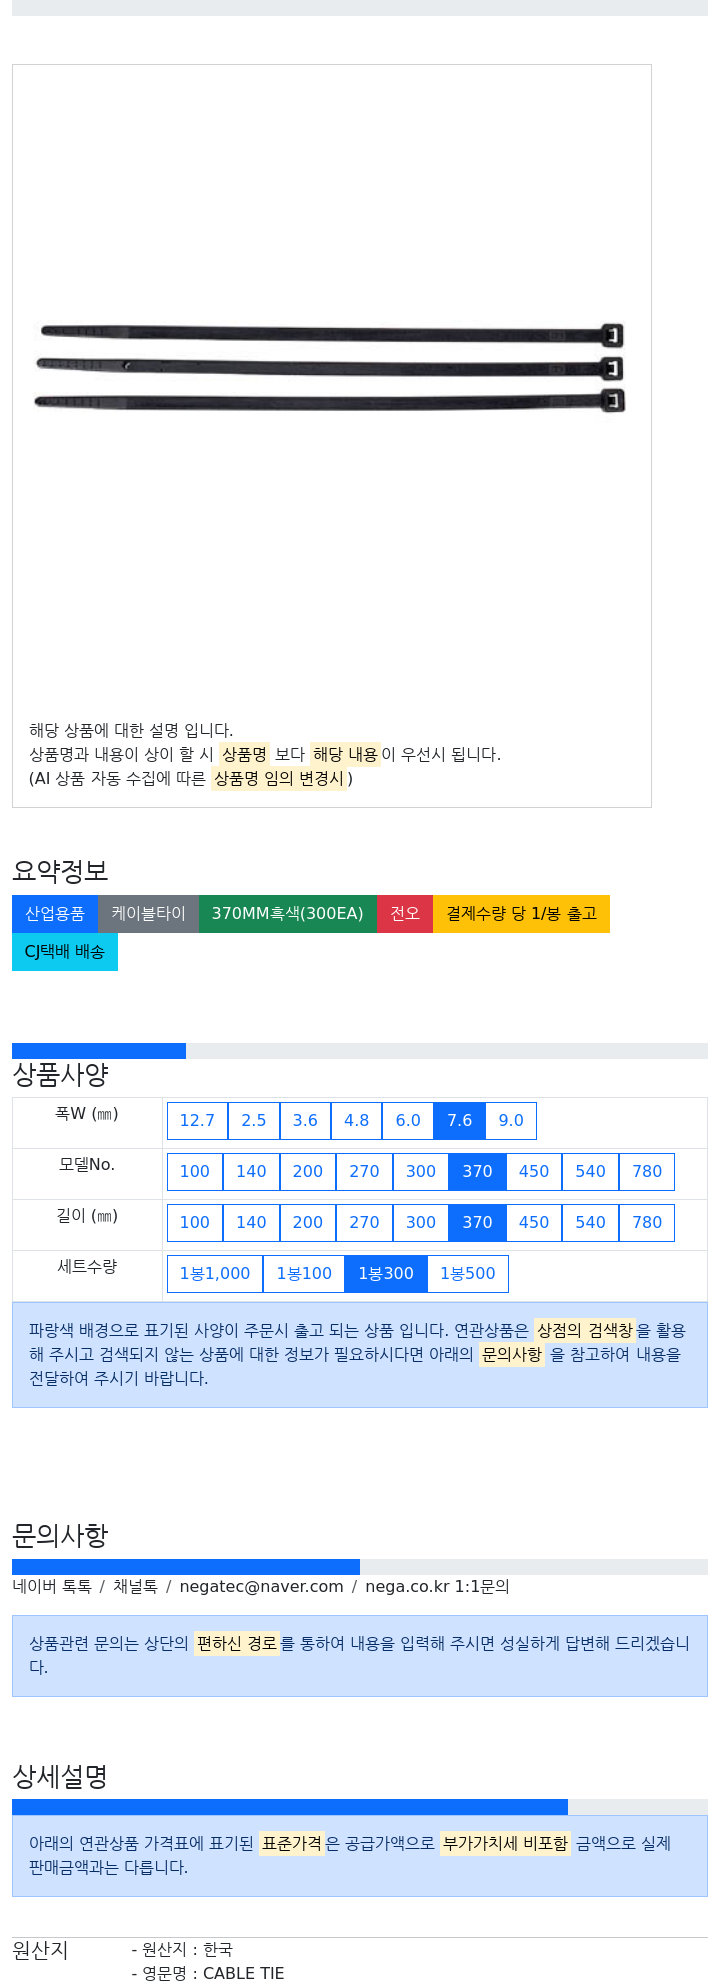Select set quantity 1봉1,000
The width and height of the screenshot is (720, 1986).
215,1274
